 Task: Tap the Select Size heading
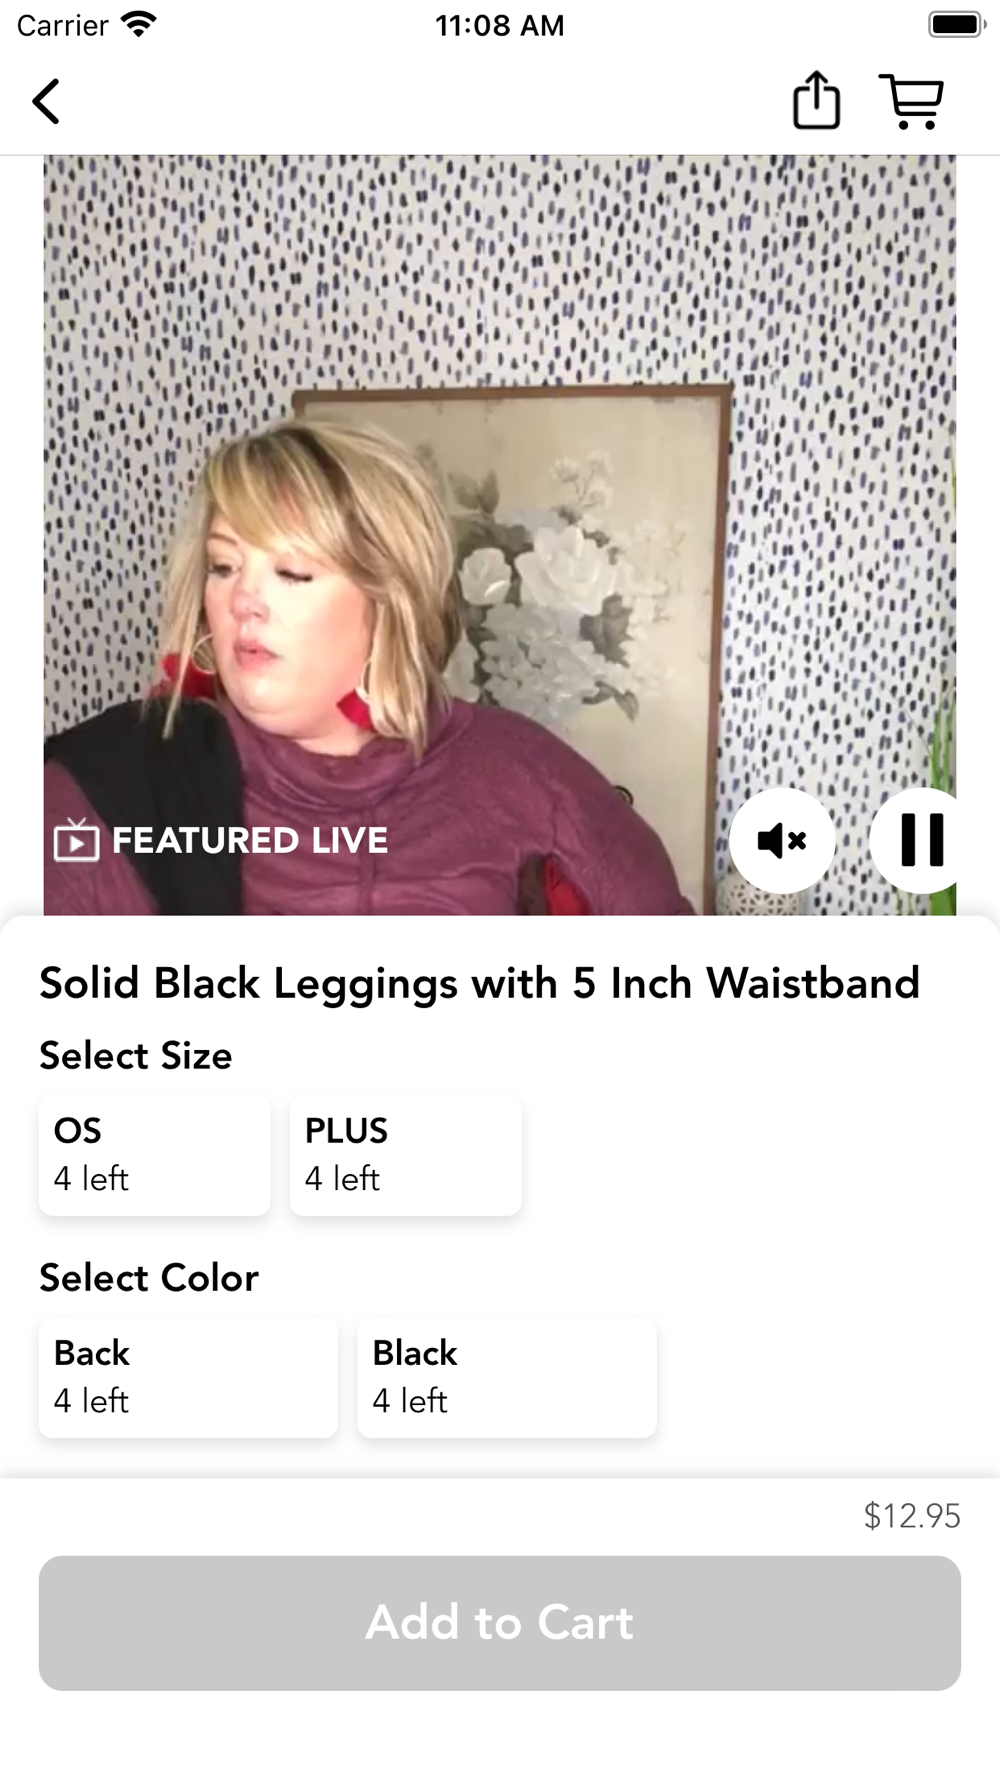click(136, 1056)
